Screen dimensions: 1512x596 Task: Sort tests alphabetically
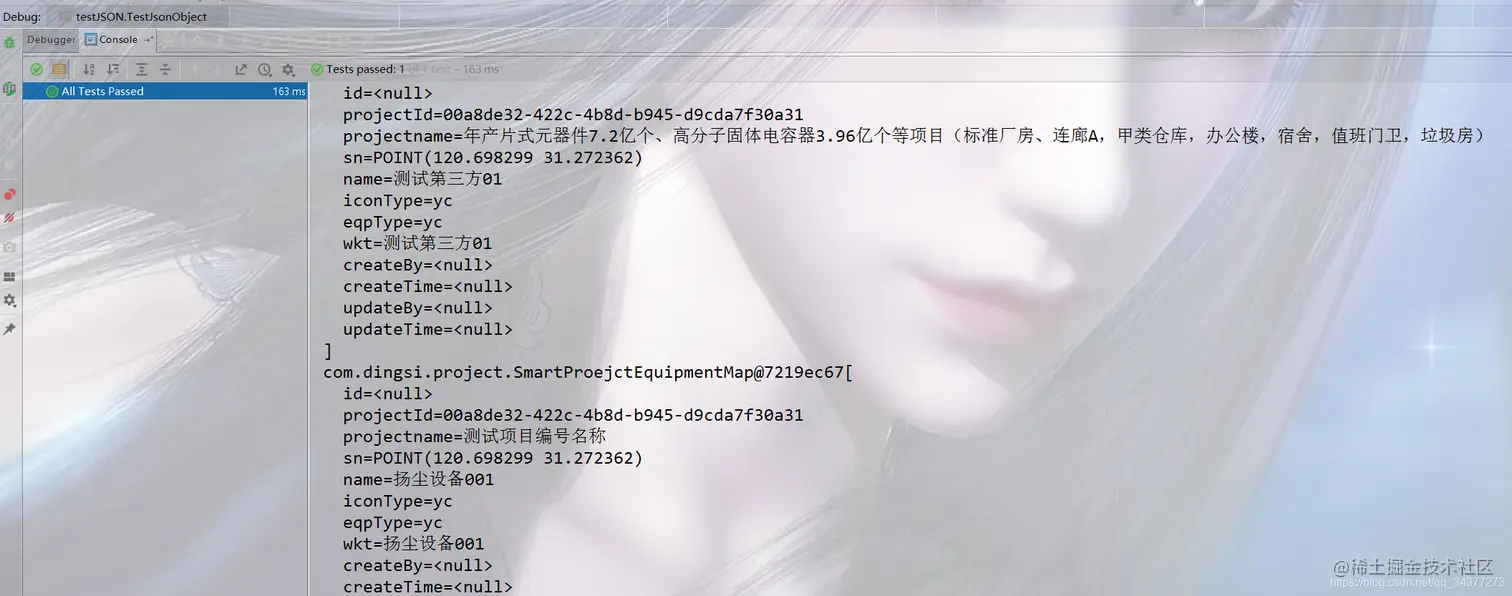click(88, 69)
